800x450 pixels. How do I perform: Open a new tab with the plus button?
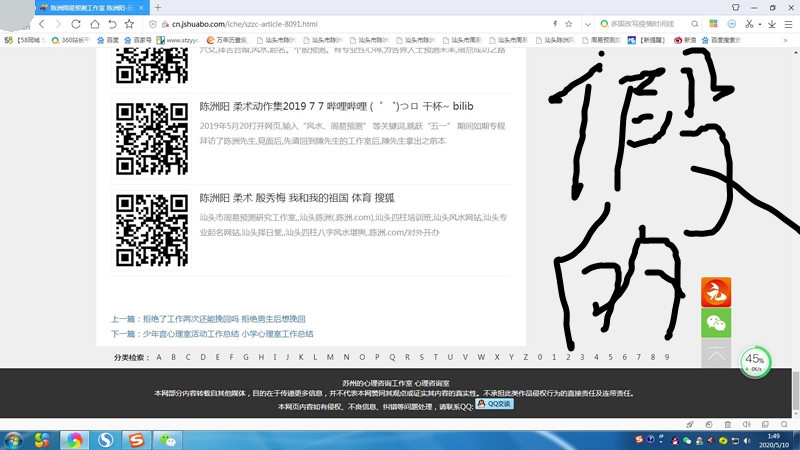coord(158,7)
